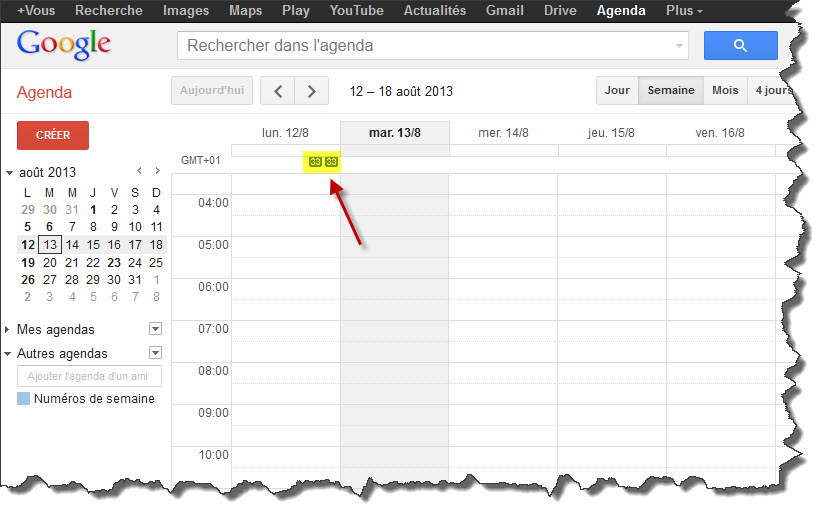The image size is (826, 519).
Task: Open Recherche in the top bar
Action: 109,11
